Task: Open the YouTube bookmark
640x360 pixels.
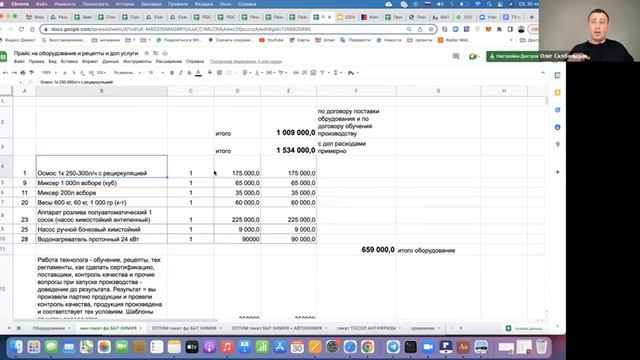Action: coord(271,40)
